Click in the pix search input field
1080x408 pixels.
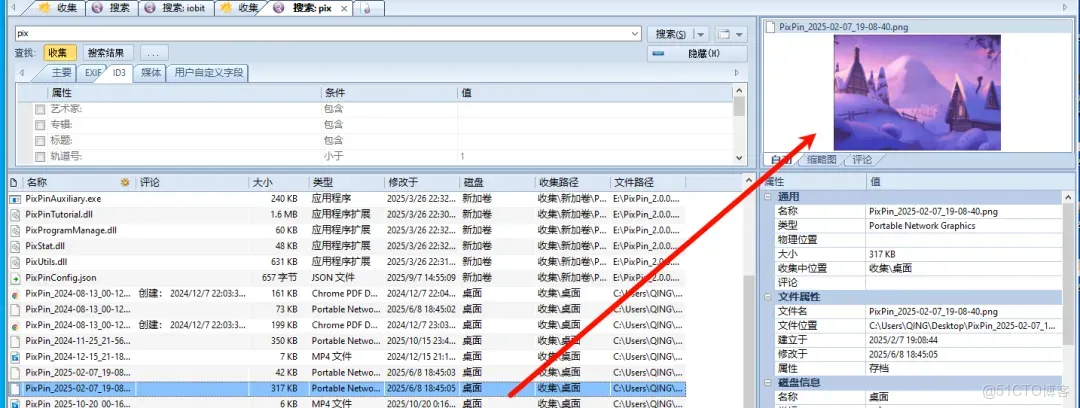(322, 33)
